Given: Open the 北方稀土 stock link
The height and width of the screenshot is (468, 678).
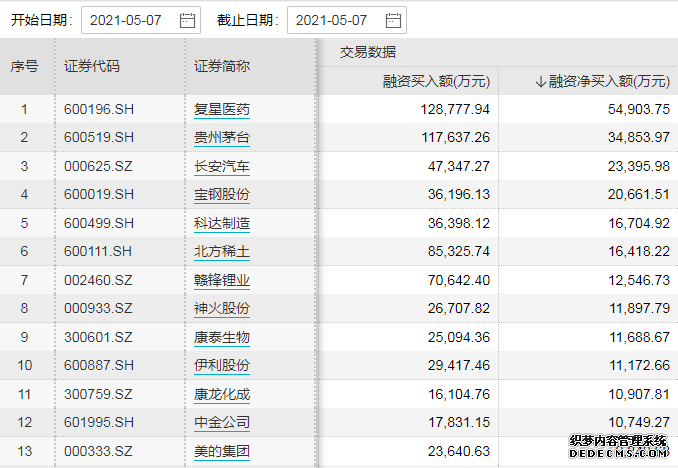Looking at the screenshot, I should [x=222, y=251].
